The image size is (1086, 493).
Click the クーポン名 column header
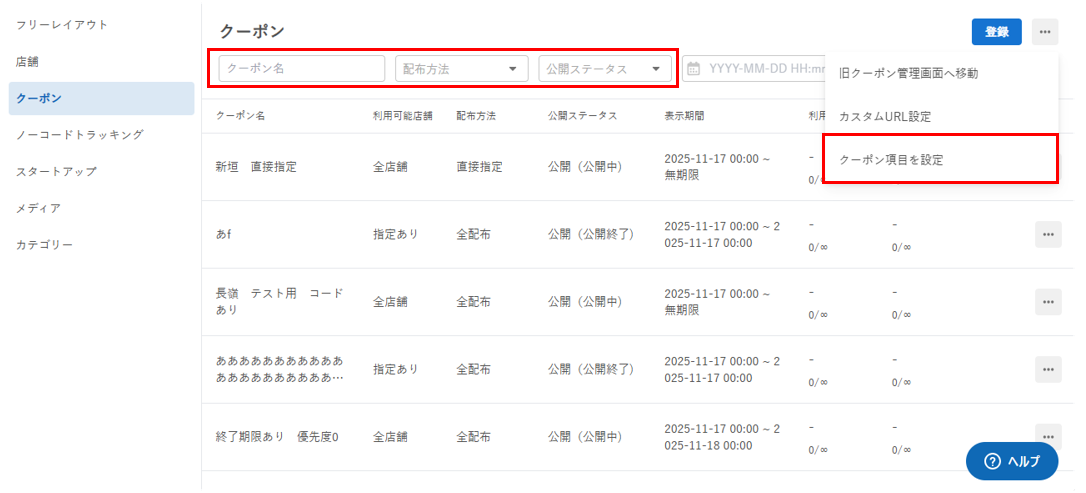pos(240,116)
